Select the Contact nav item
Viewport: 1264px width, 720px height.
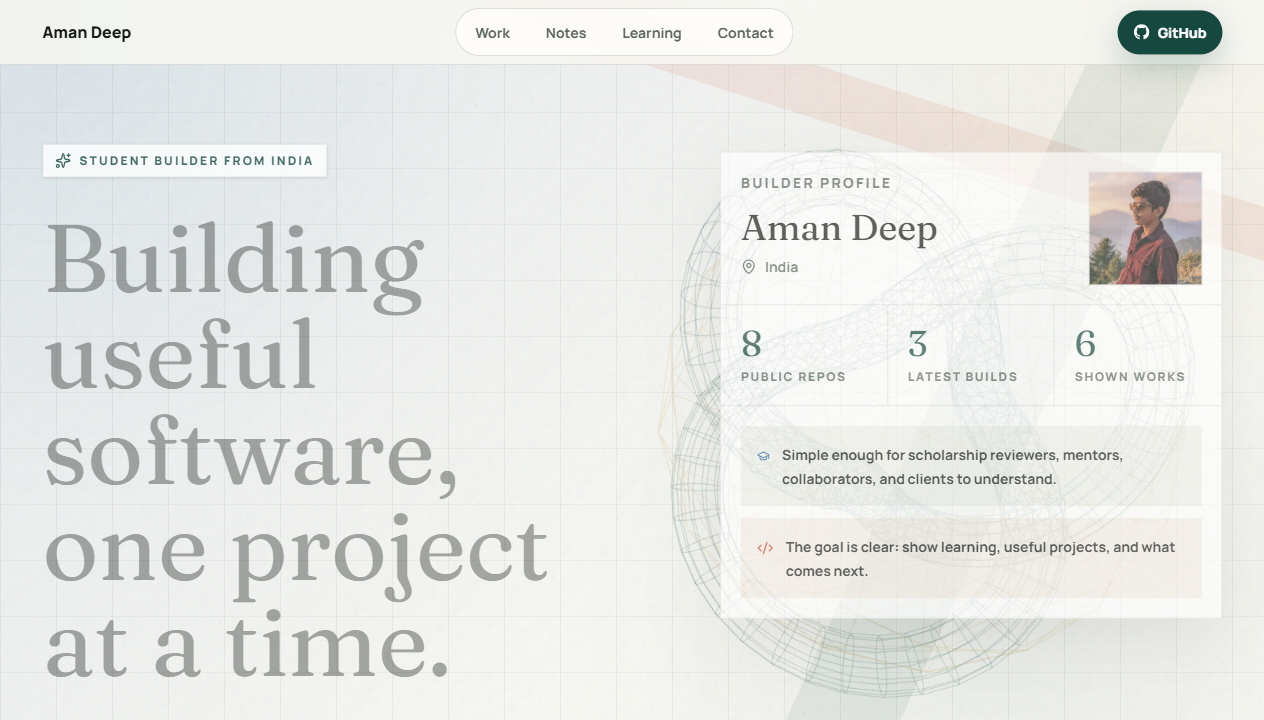pyautogui.click(x=745, y=33)
